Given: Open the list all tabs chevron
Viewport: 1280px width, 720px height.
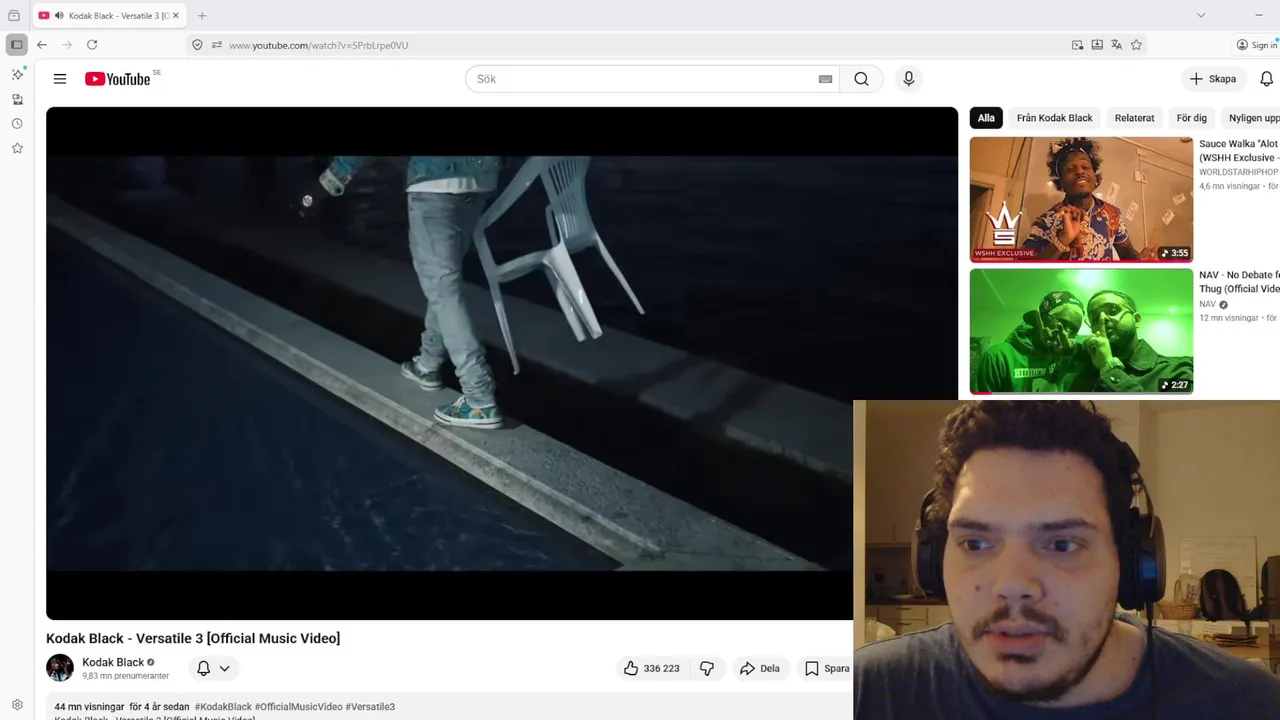Looking at the screenshot, I should [1201, 15].
